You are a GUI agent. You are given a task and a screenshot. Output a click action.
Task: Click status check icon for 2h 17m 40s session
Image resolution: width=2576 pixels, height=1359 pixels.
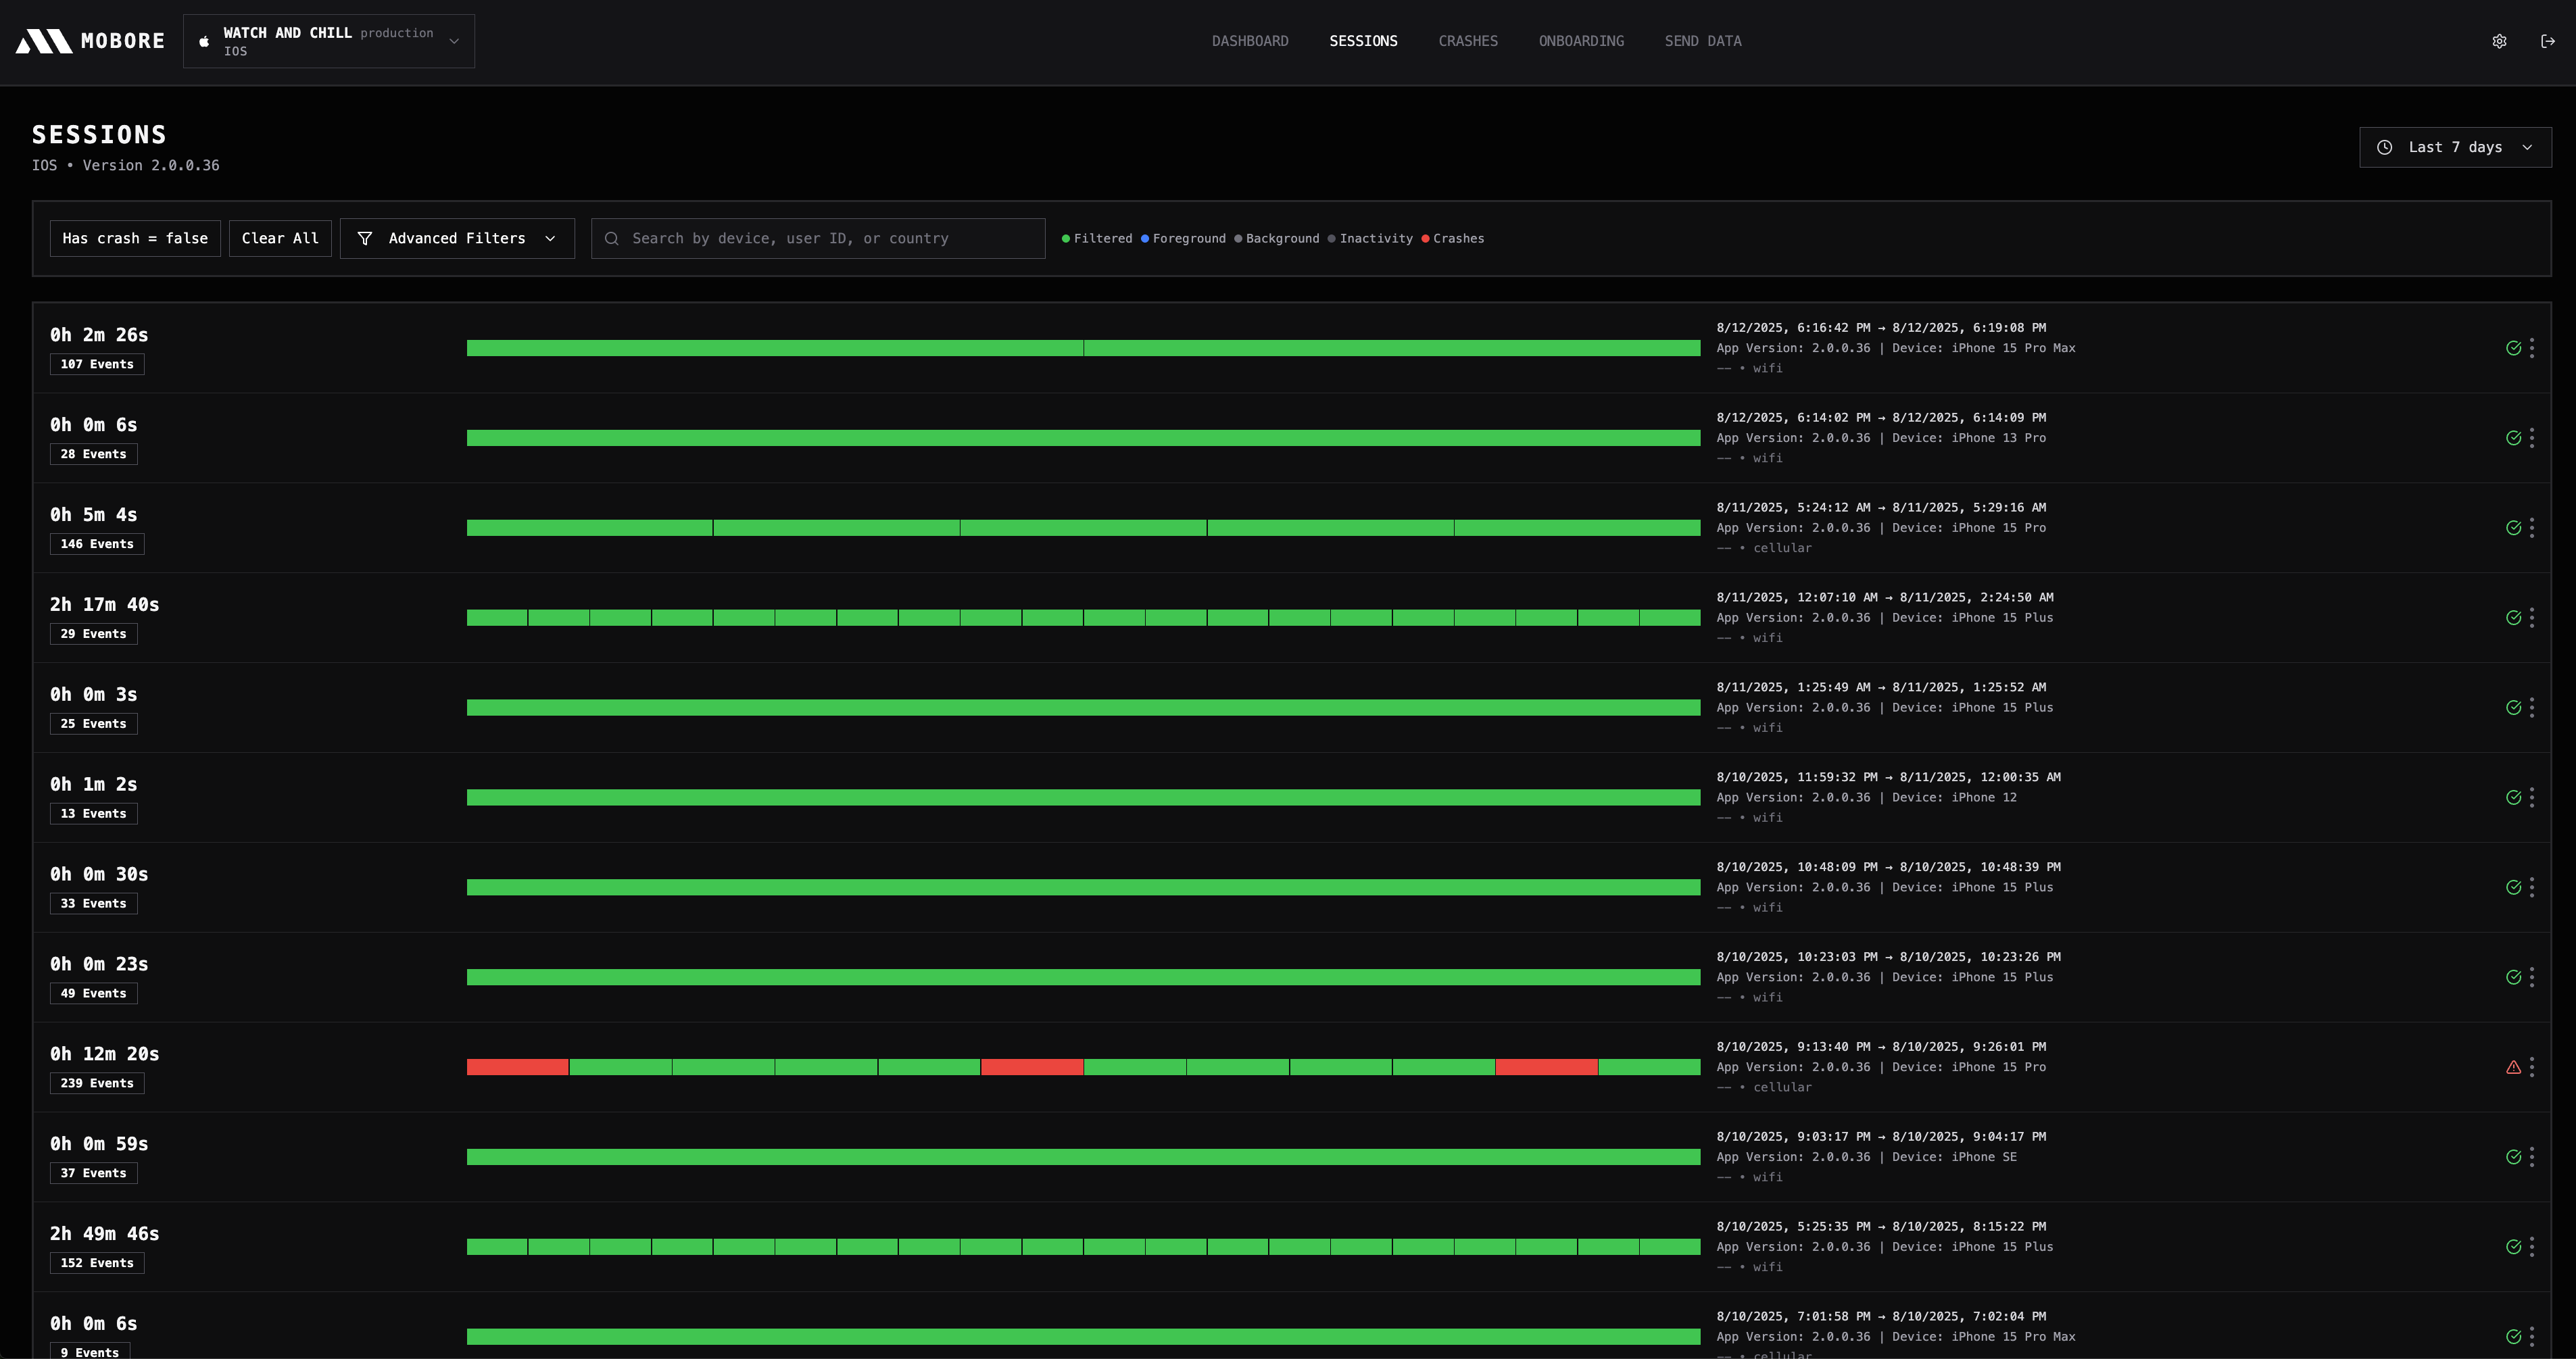click(x=2513, y=618)
